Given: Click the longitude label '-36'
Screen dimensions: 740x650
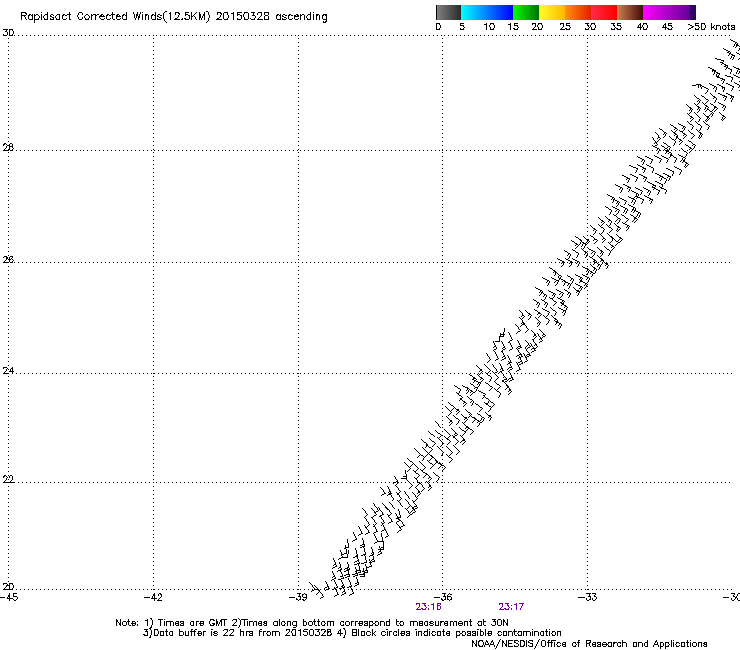Looking at the screenshot, I should 443,598.
